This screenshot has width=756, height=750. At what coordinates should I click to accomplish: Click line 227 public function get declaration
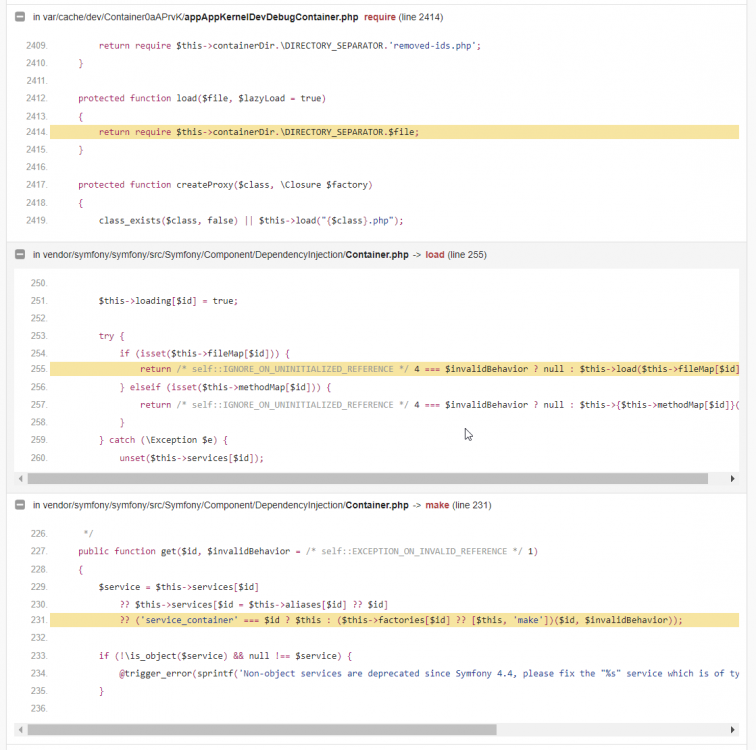[x=308, y=551]
